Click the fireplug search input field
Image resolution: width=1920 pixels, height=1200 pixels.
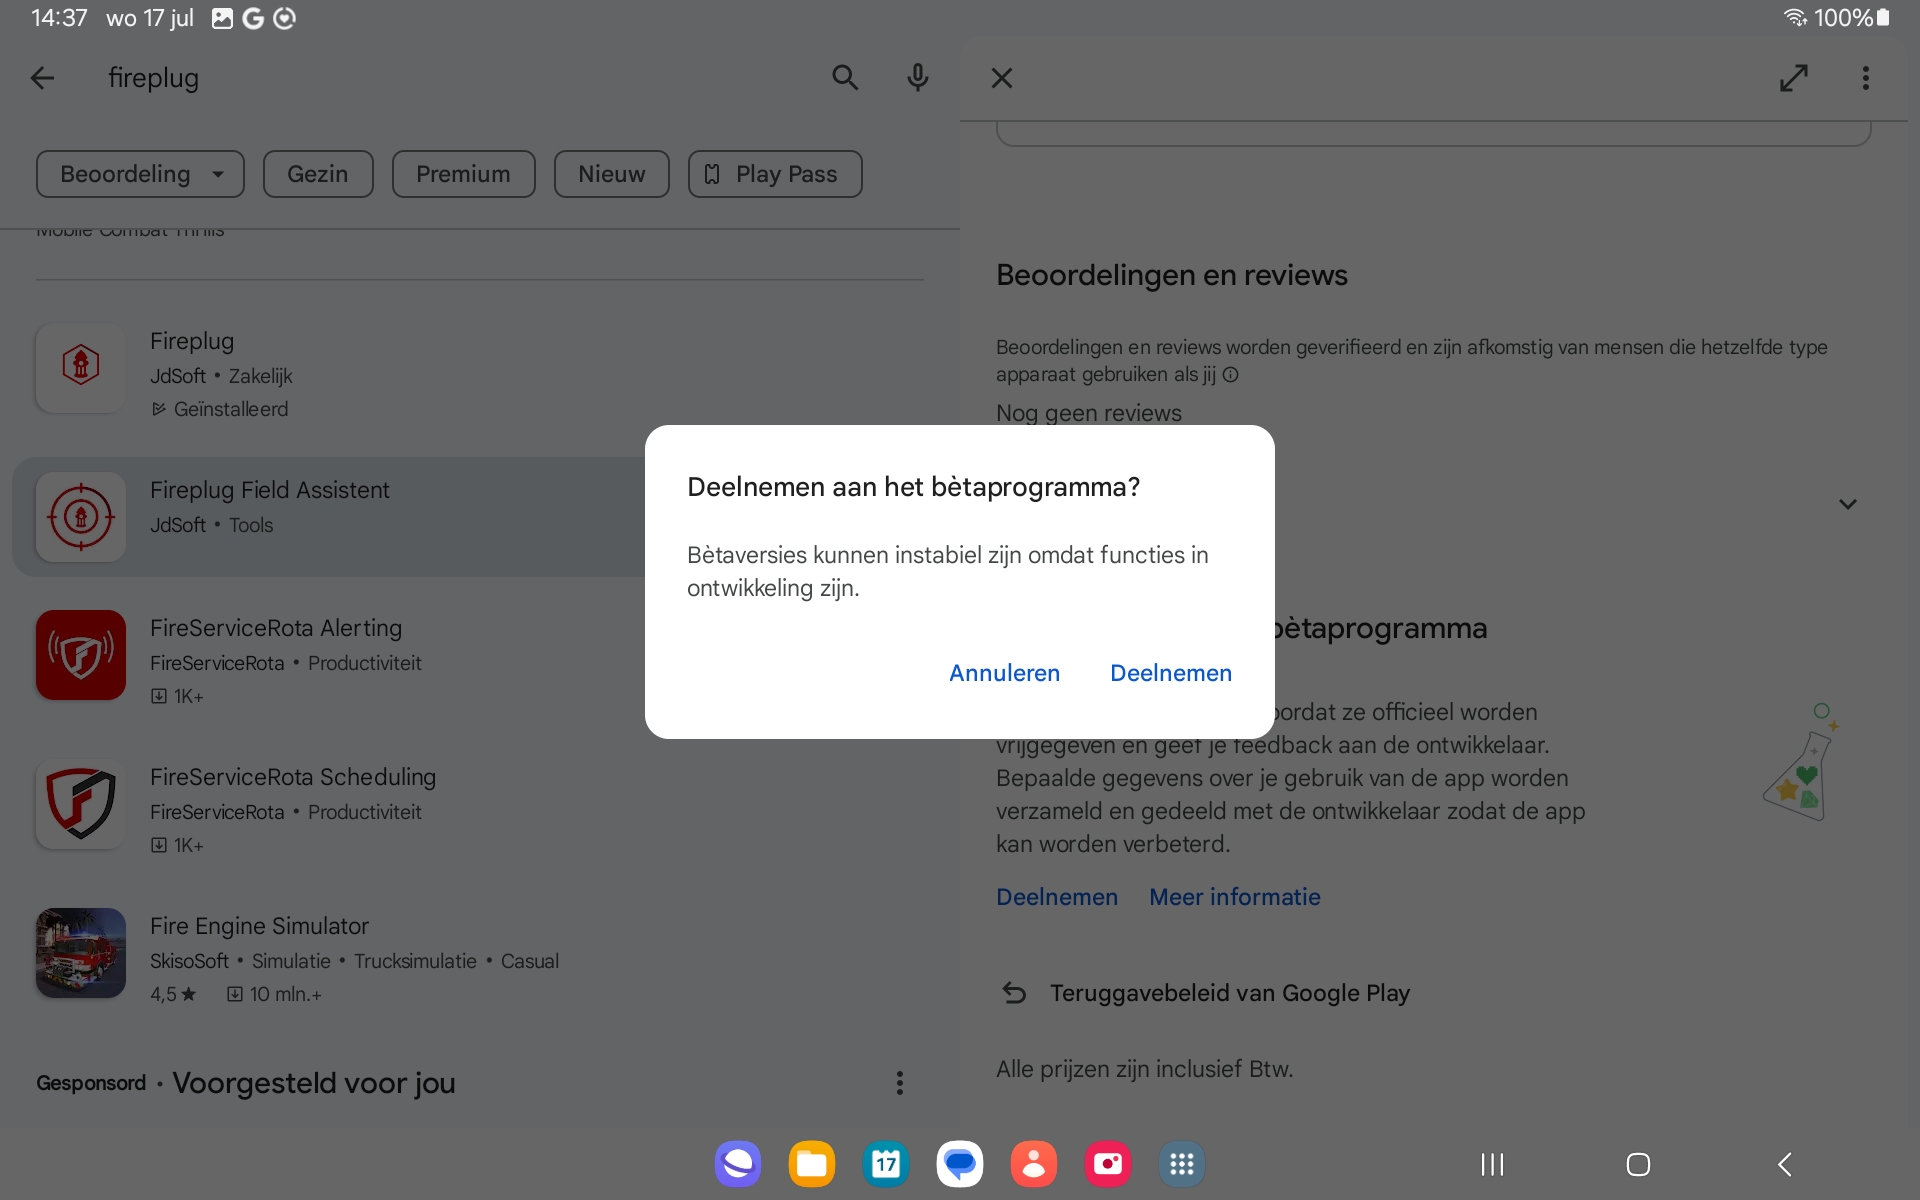[x=400, y=78]
